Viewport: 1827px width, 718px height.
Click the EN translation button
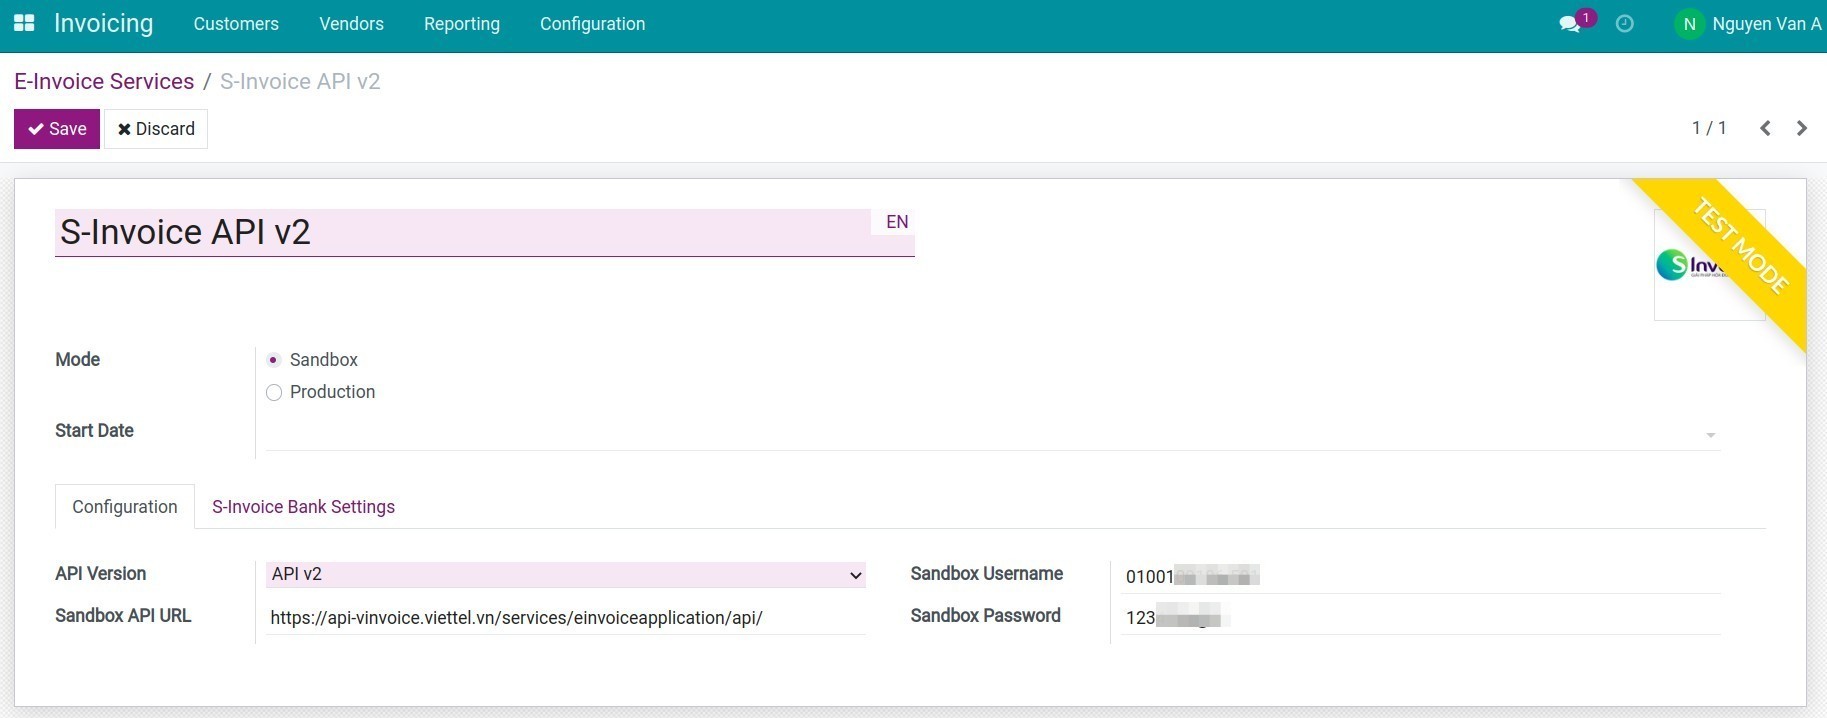pos(897,222)
